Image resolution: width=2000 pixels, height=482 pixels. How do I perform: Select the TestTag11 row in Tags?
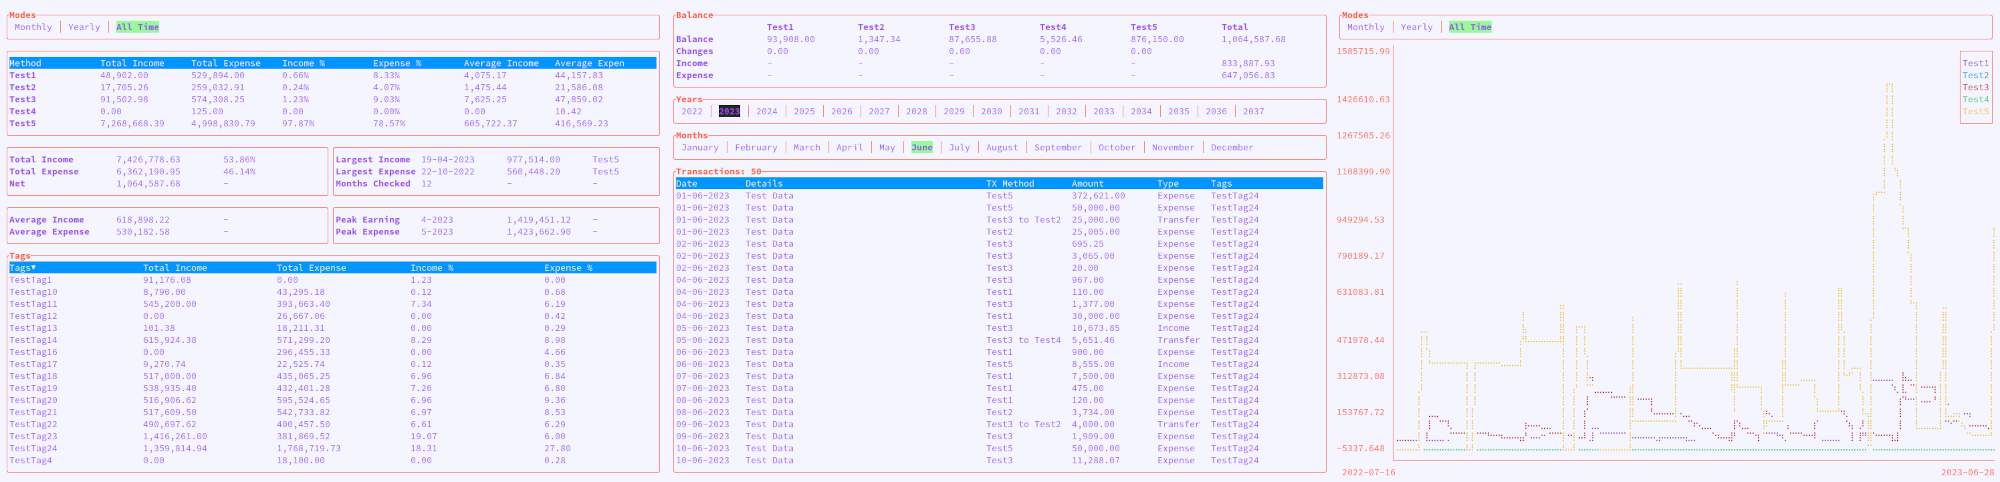coord(332,304)
